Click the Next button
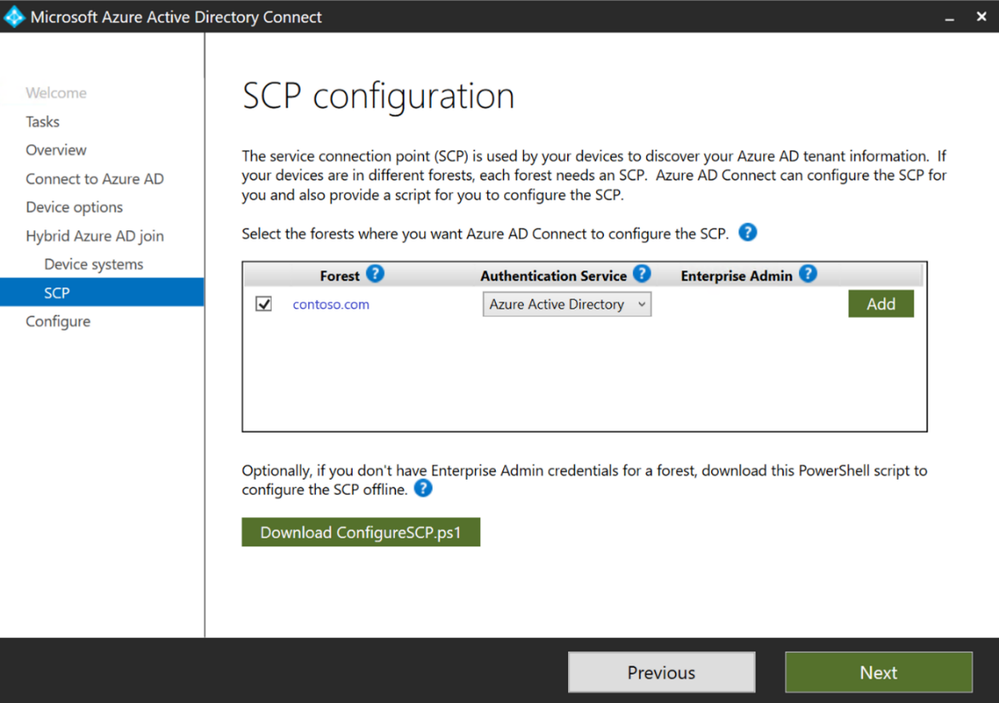This screenshot has width=999, height=703. pos(878,673)
